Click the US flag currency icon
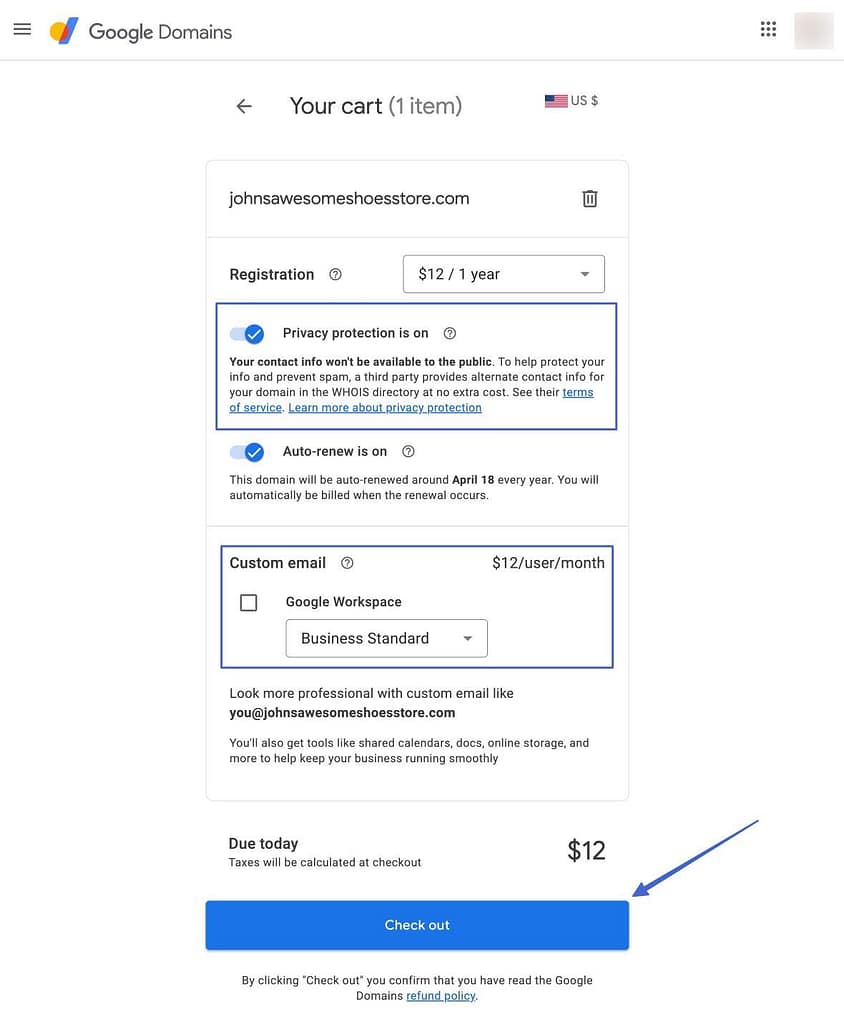Screen dimensions: 844x1024 (x=556, y=100)
